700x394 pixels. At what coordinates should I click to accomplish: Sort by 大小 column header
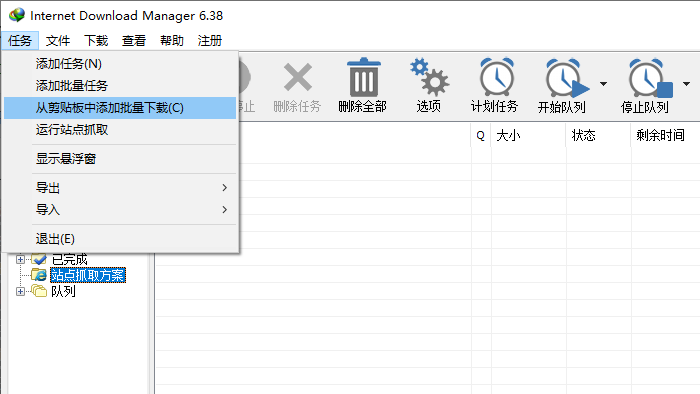(528, 136)
